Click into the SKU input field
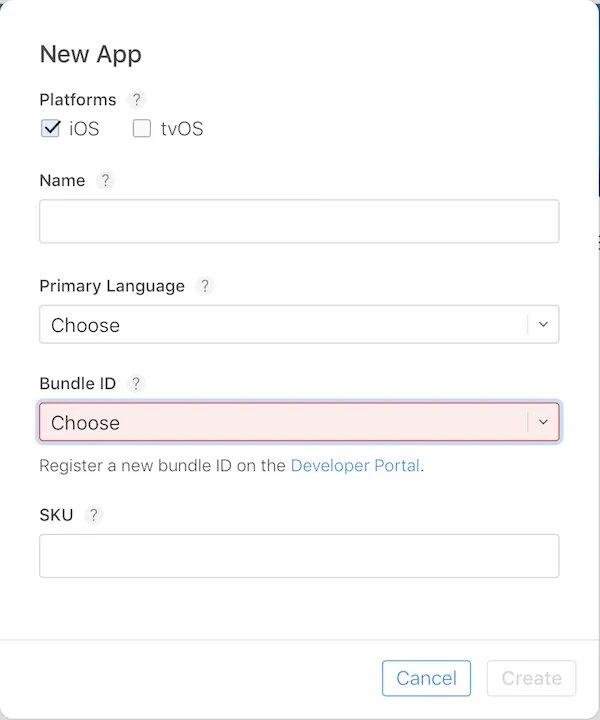The image size is (600, 720). [299, 555]
